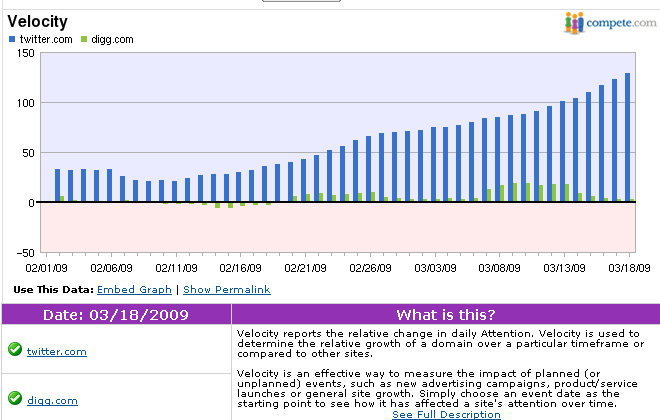Click the 02/16/09 x-axis label

(240, 268)
